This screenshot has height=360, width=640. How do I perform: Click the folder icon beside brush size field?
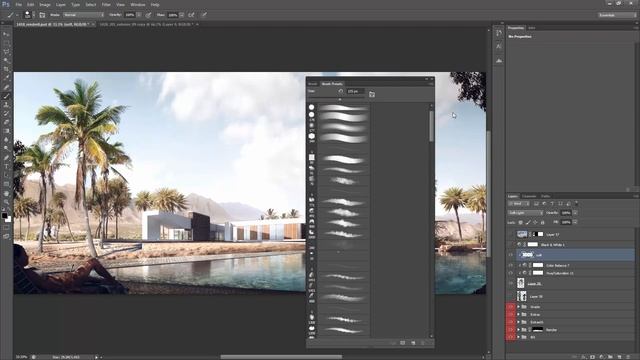(x=372, y=94)
